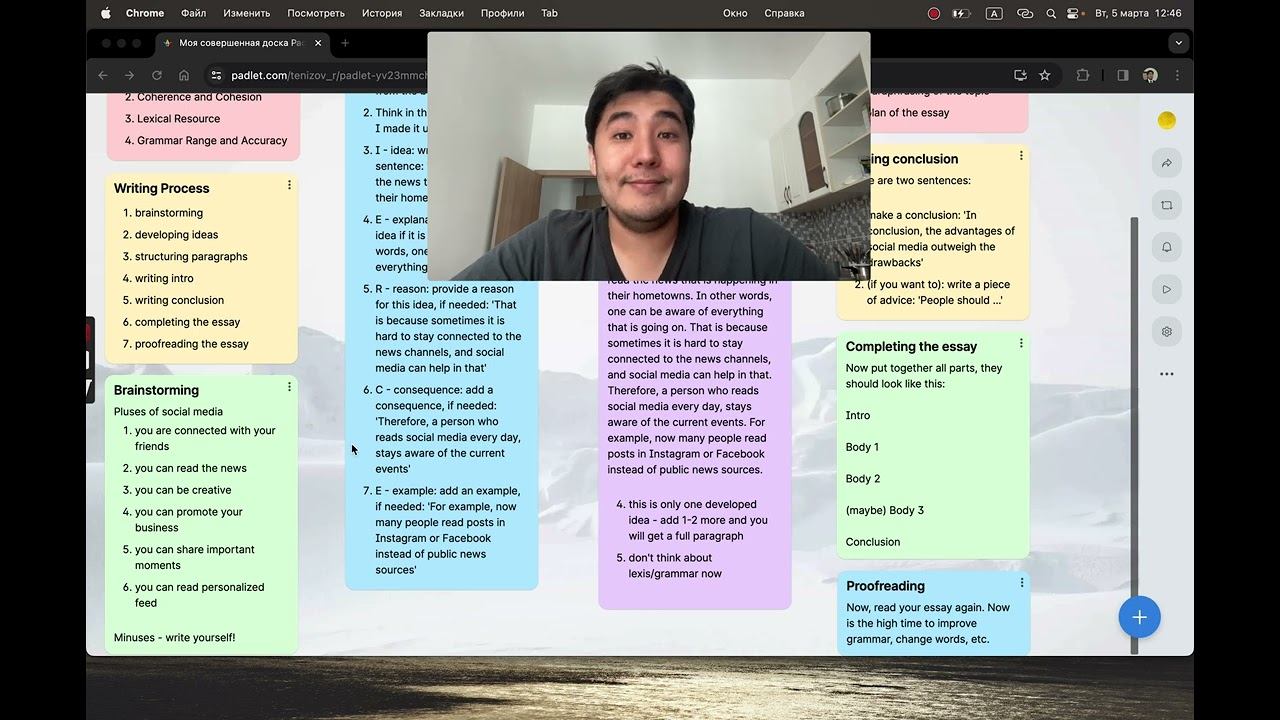Add a new post with plus button
Screen dimensions: 1280x720
[1139, 617]
